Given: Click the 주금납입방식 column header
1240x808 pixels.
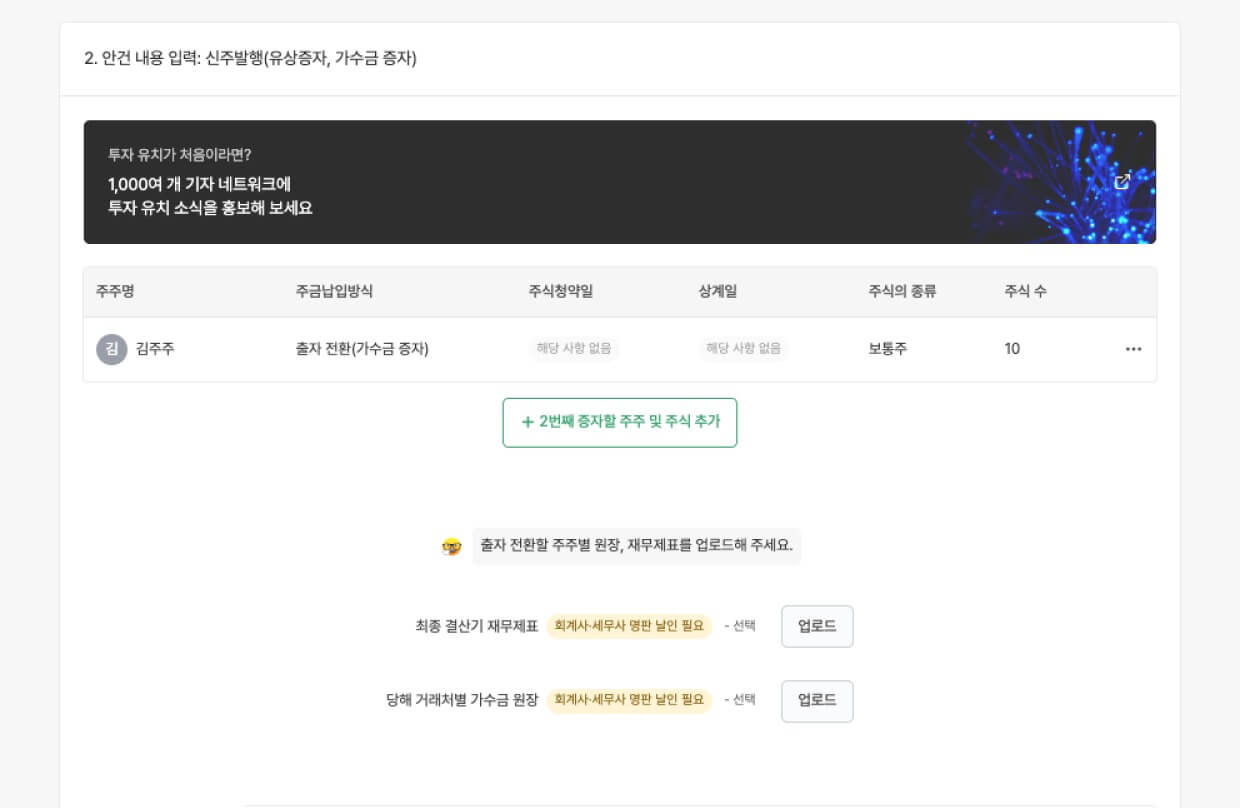Looking at the screenshot, I should [x=334, y=292].
